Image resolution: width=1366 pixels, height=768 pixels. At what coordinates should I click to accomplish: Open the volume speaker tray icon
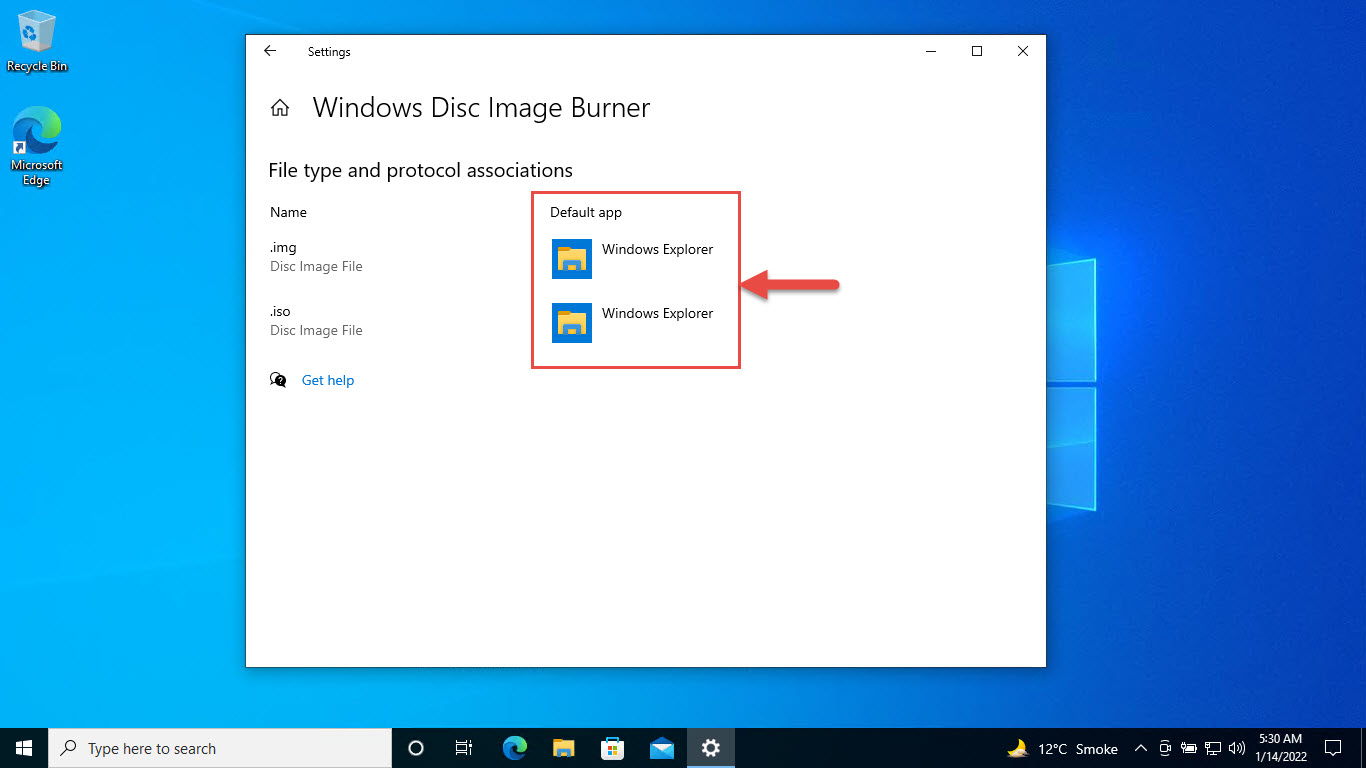click(1237, 749)
